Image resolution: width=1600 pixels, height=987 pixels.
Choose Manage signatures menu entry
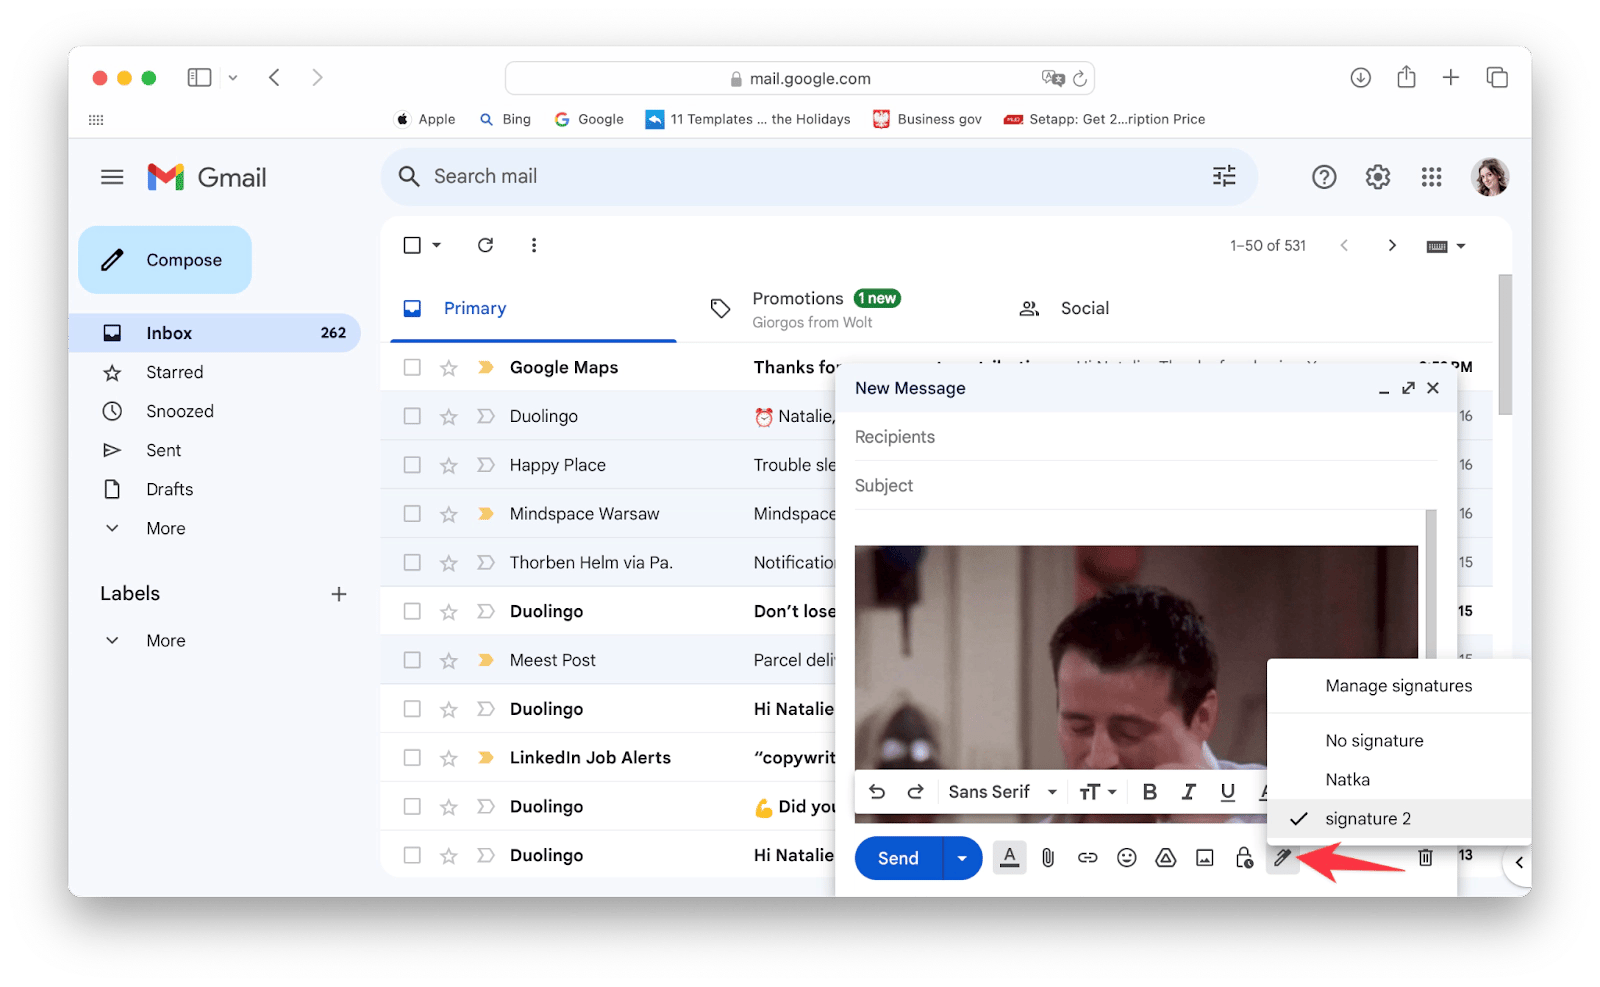click(1399, 686)
